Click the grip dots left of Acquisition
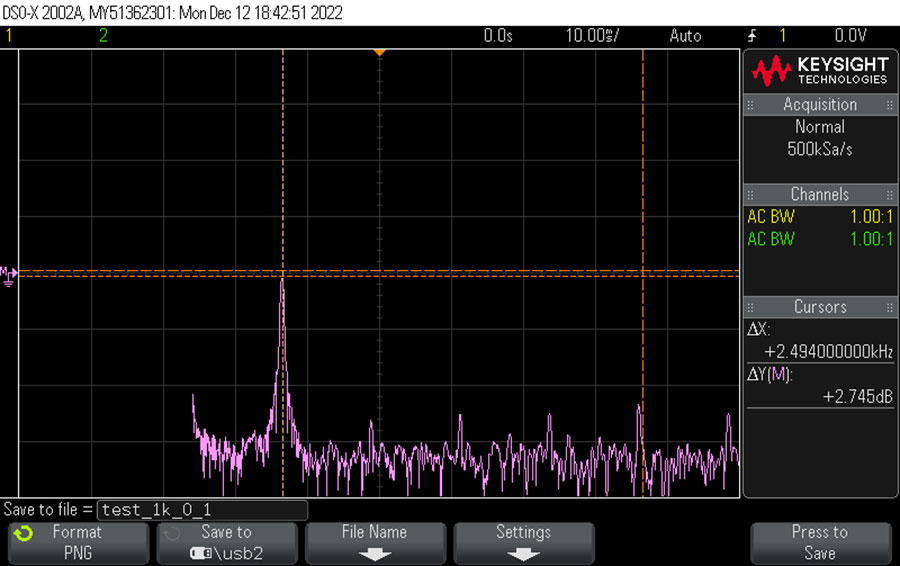 [x=750, y=105]
